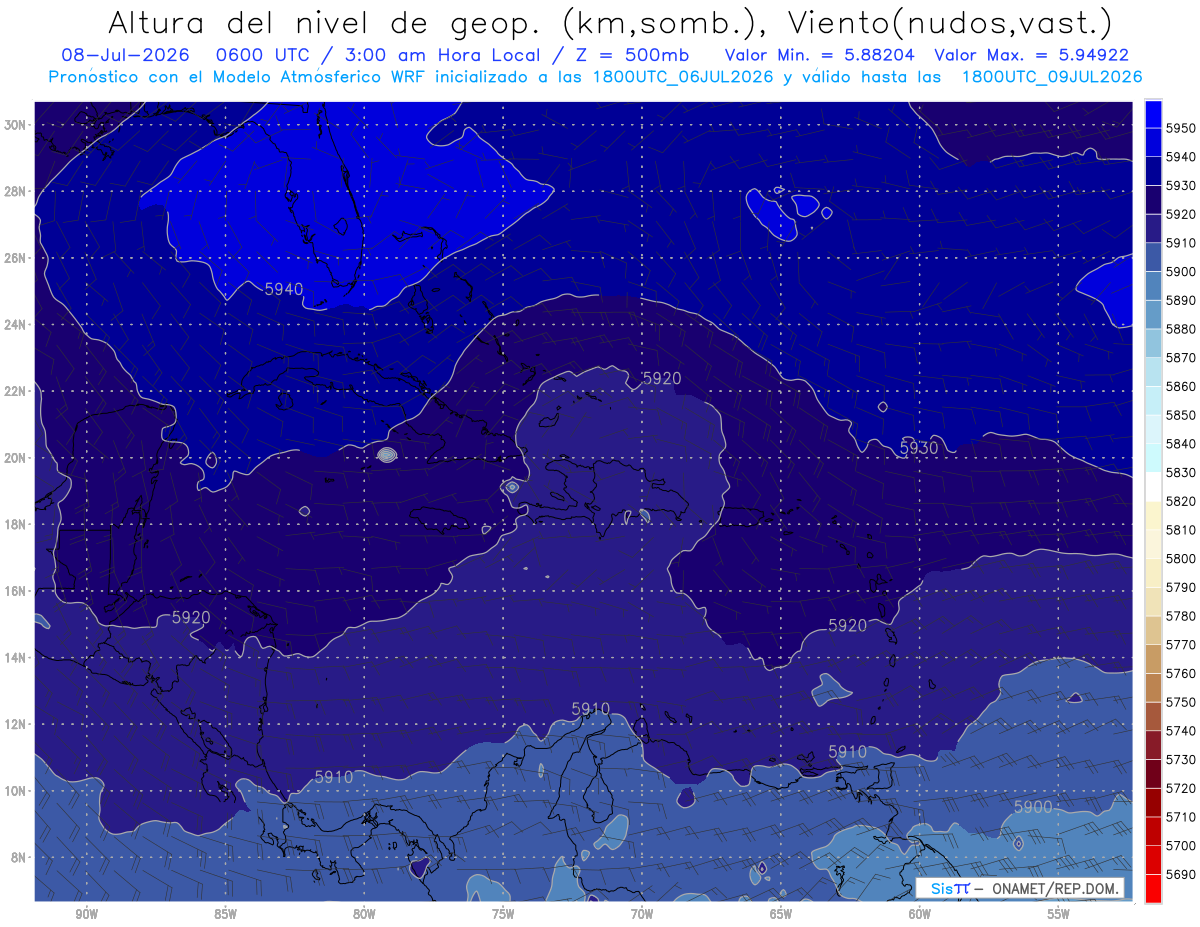The width and height of the screenshot is (1200, 927).
Task: Click the colorbar label 5780
Action: pyautogui.click(x=1181, y=616)
